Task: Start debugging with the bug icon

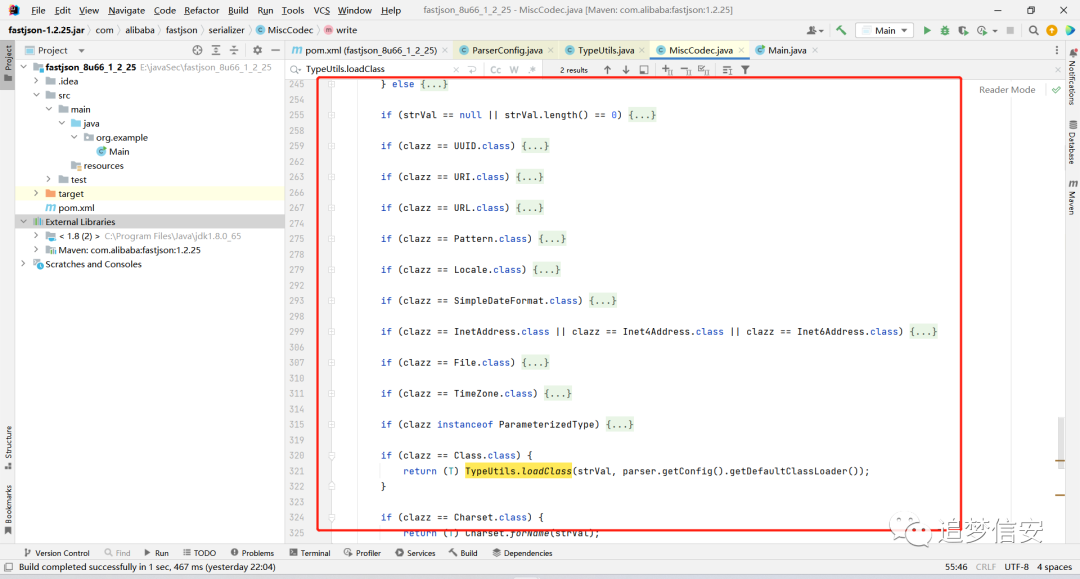Action: click(x=944, y=30)
